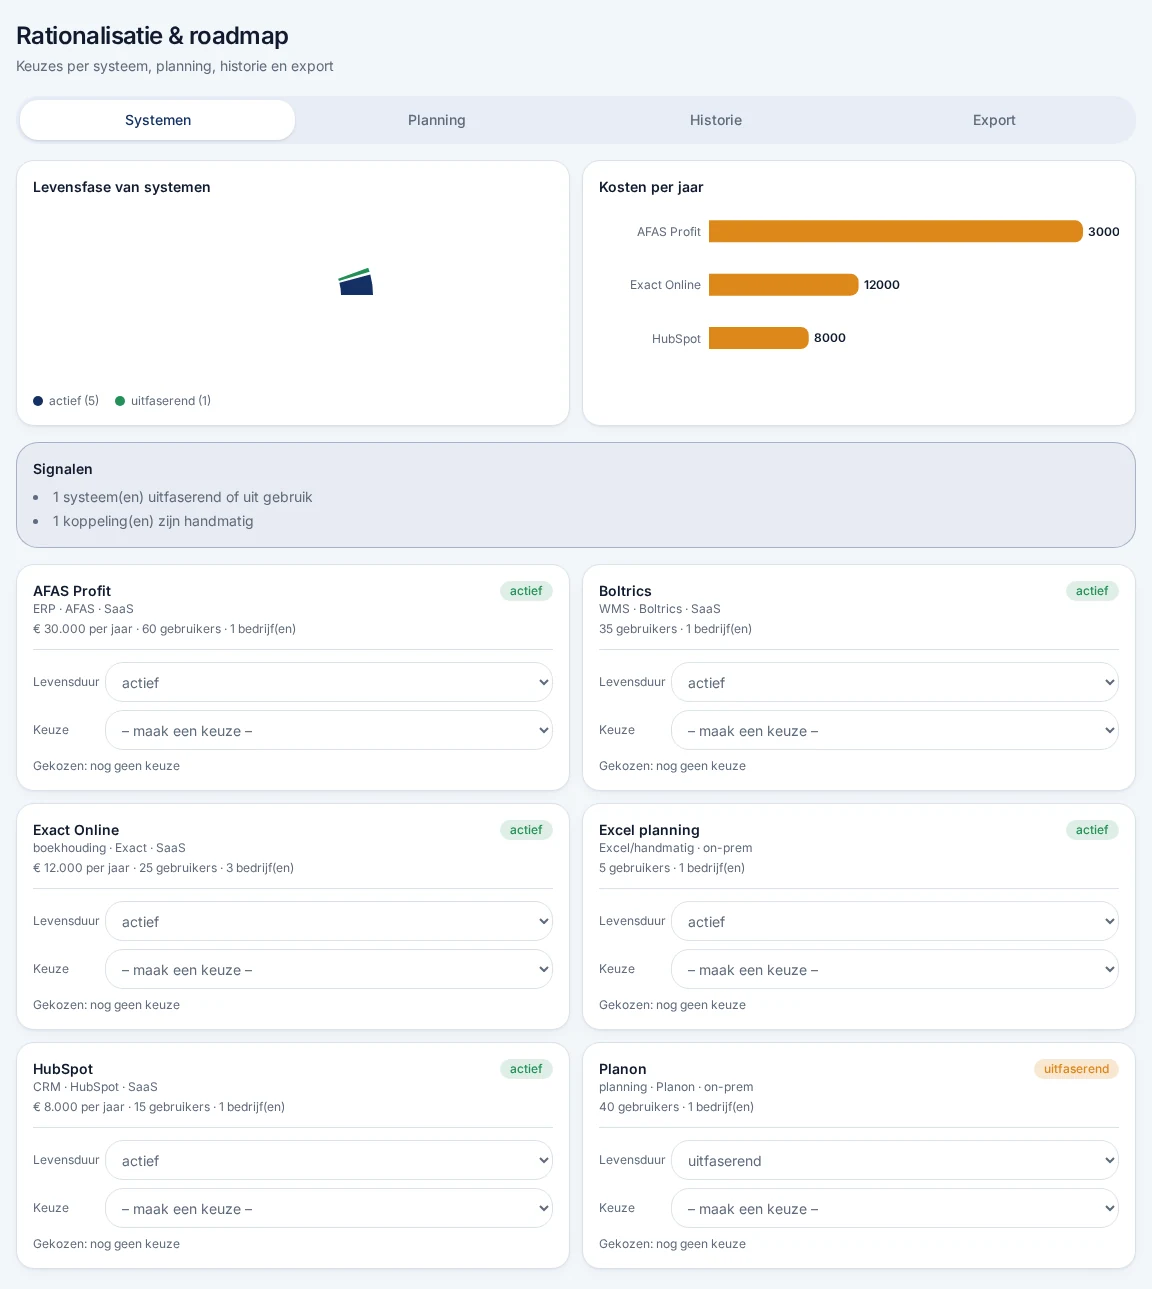This screenshot has height=1289, width=1152.
Task: Click the '1 koppeling(en) zijn handmatig' signal
Action: click(153, 521)
